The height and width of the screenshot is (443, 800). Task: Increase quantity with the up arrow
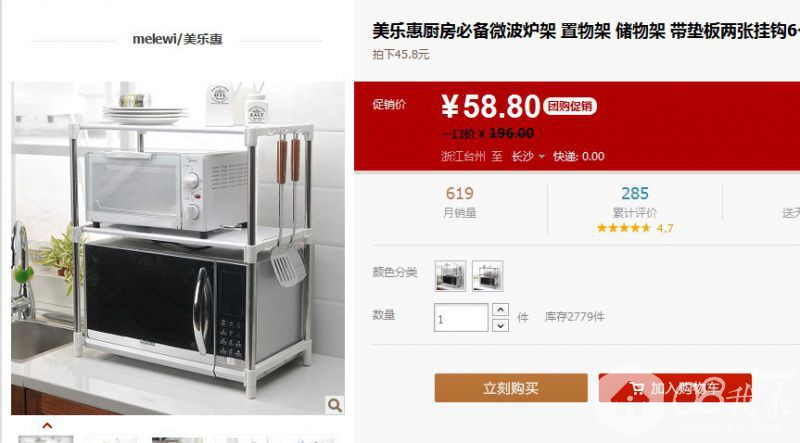tap(501, 310)
